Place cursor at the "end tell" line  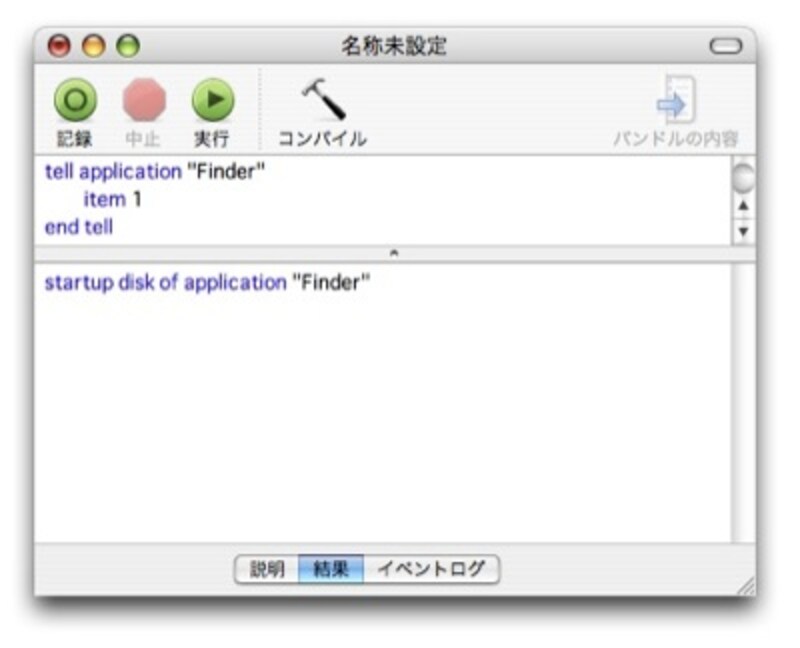click(79, 227)
